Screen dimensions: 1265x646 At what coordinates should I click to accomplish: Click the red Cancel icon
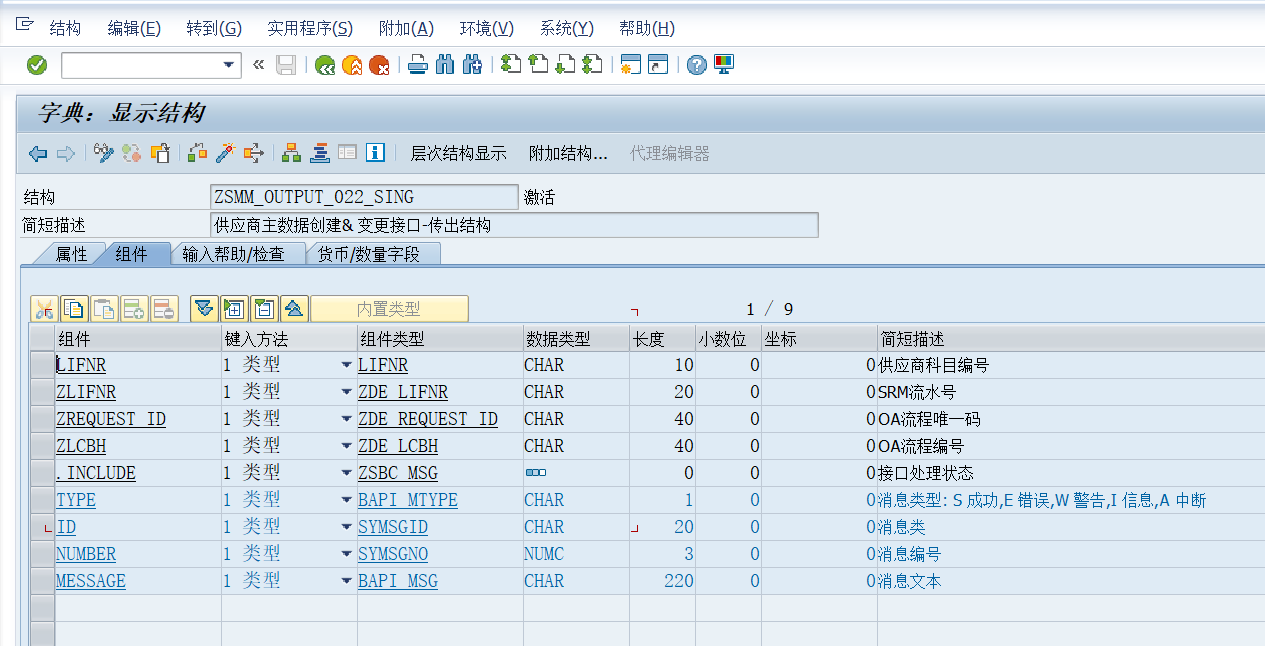coord(379,65)
